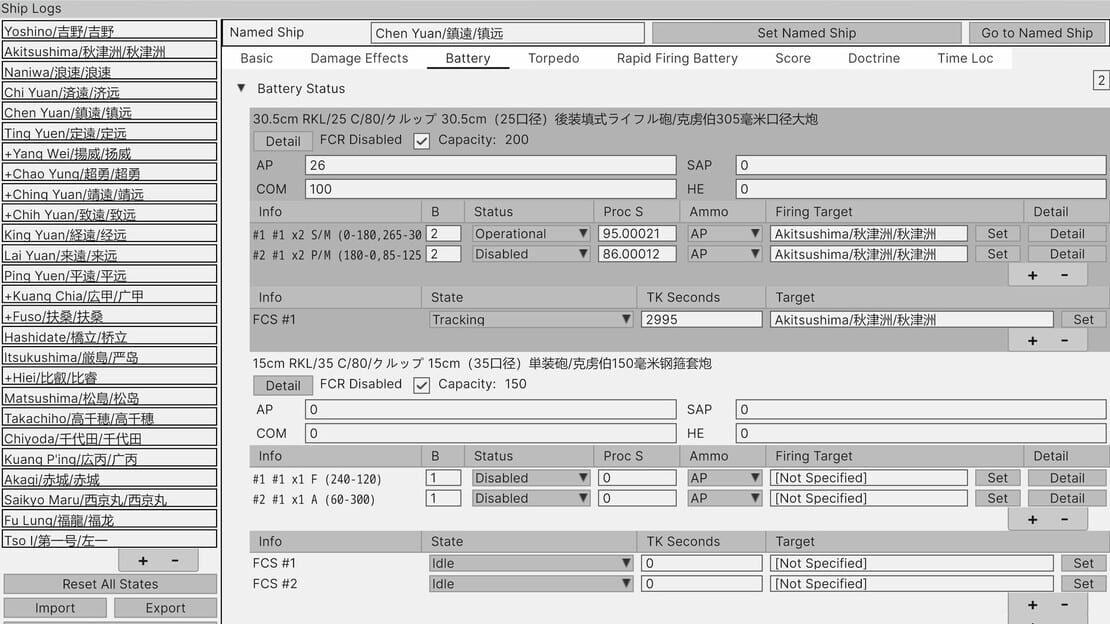Switch to the Torpedo tab

click(554, 58)
